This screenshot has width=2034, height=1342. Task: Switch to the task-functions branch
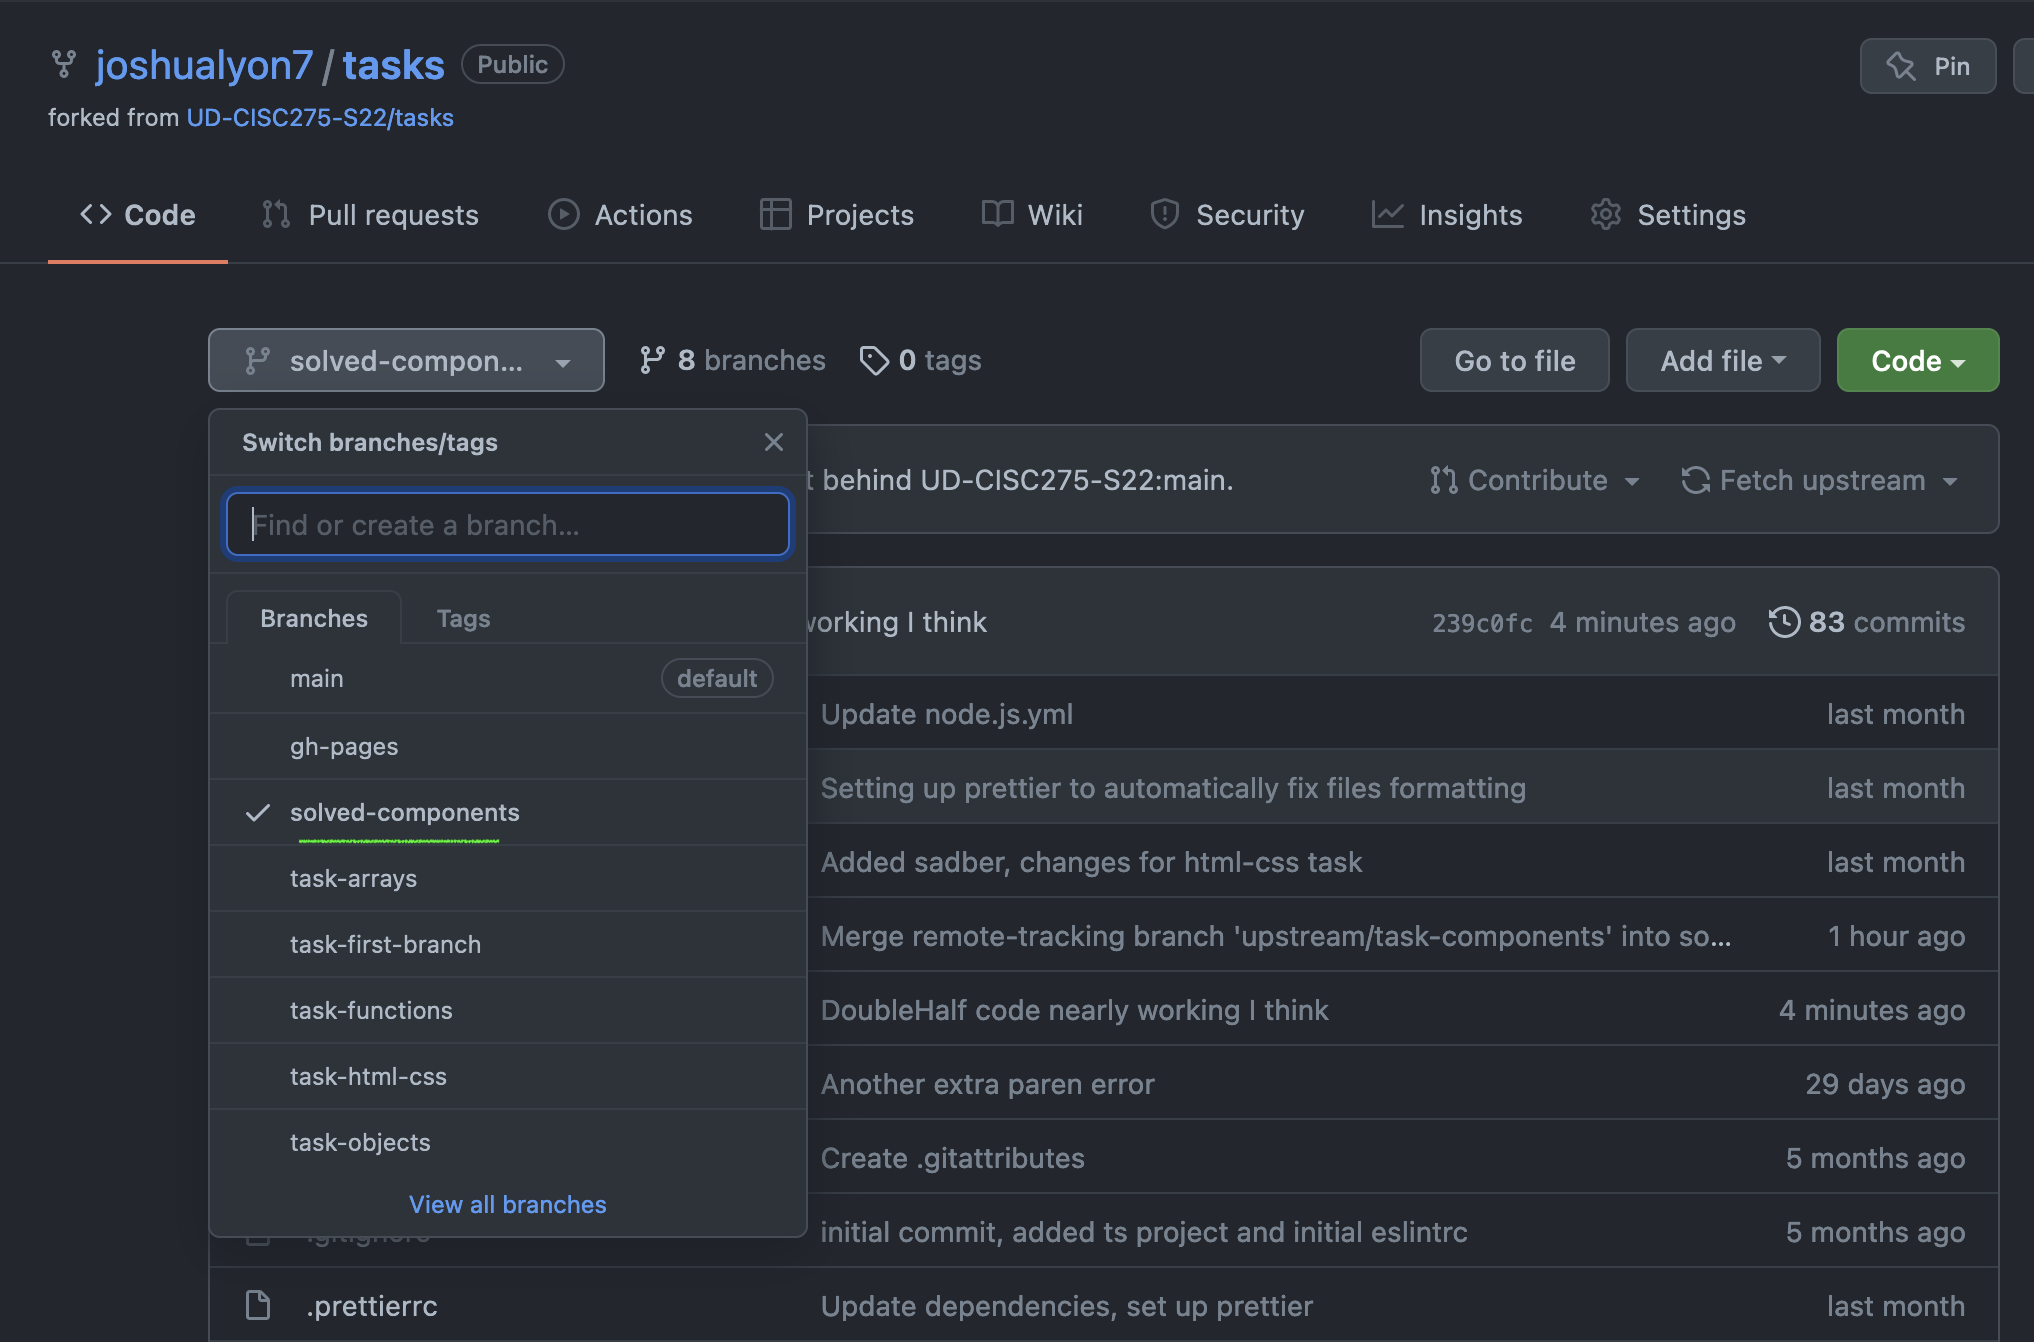pos(508,1010)
